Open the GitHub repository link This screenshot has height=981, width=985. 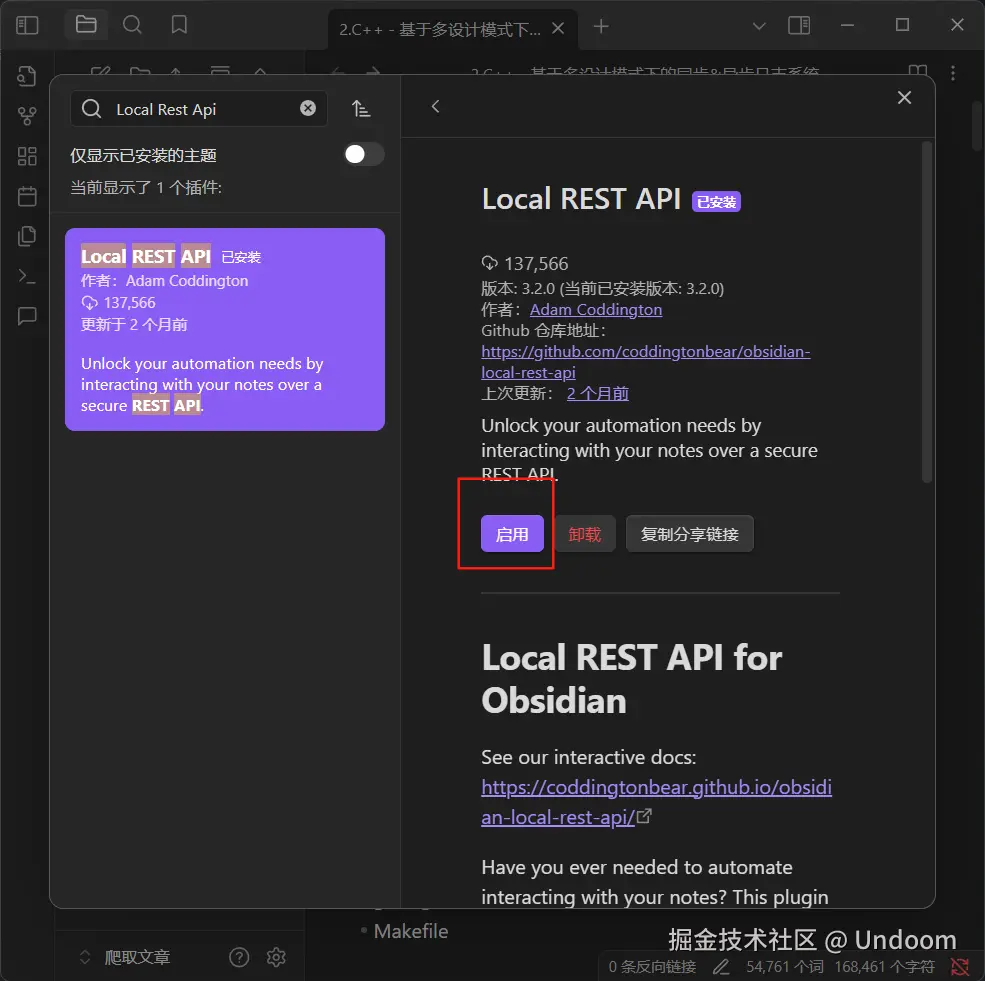click(646, 362)
